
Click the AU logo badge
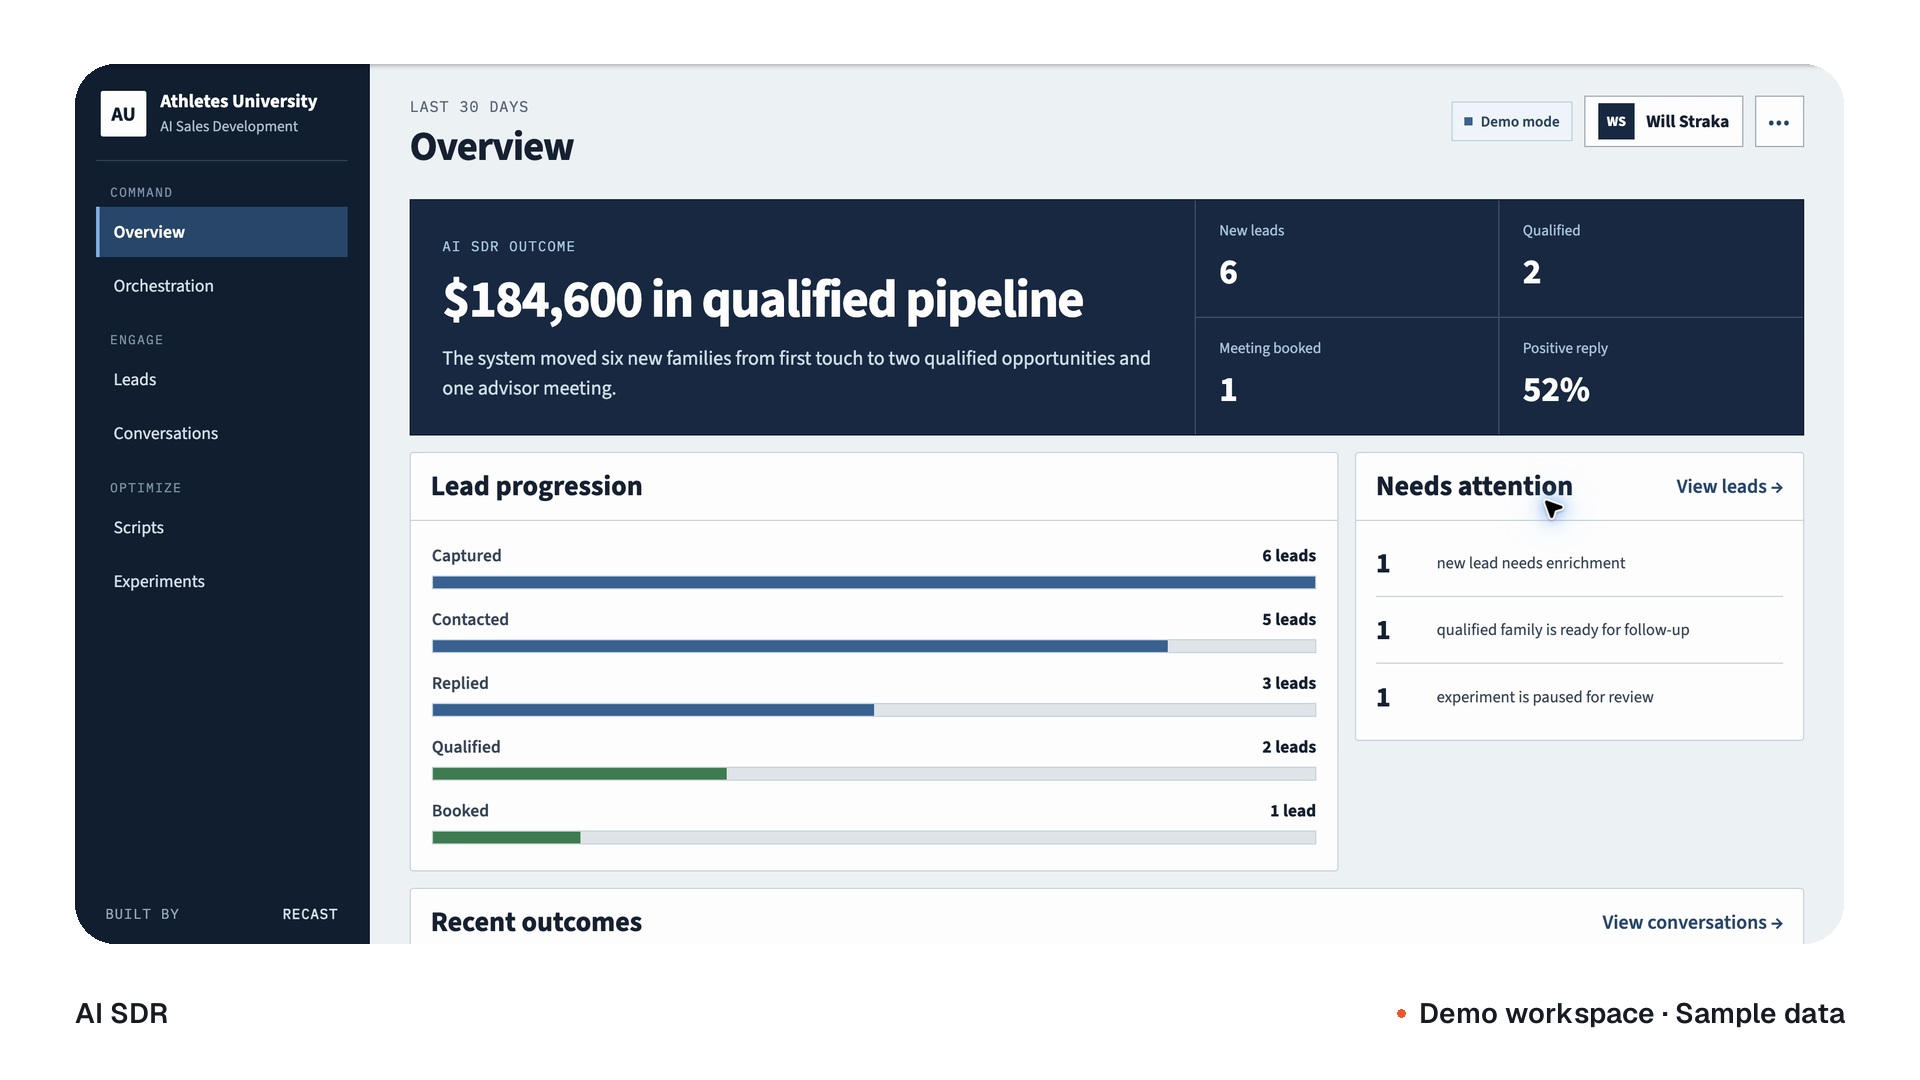tap(123, 114)
